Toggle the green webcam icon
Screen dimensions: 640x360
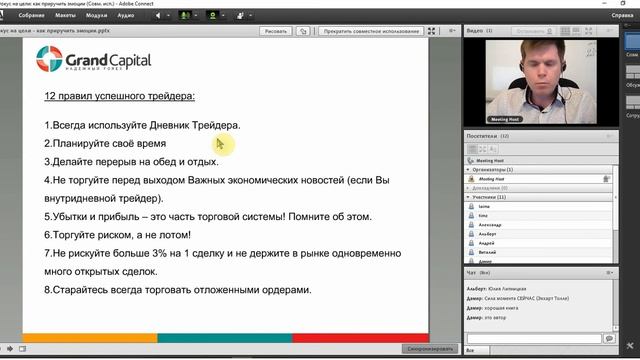pos(212,16)
